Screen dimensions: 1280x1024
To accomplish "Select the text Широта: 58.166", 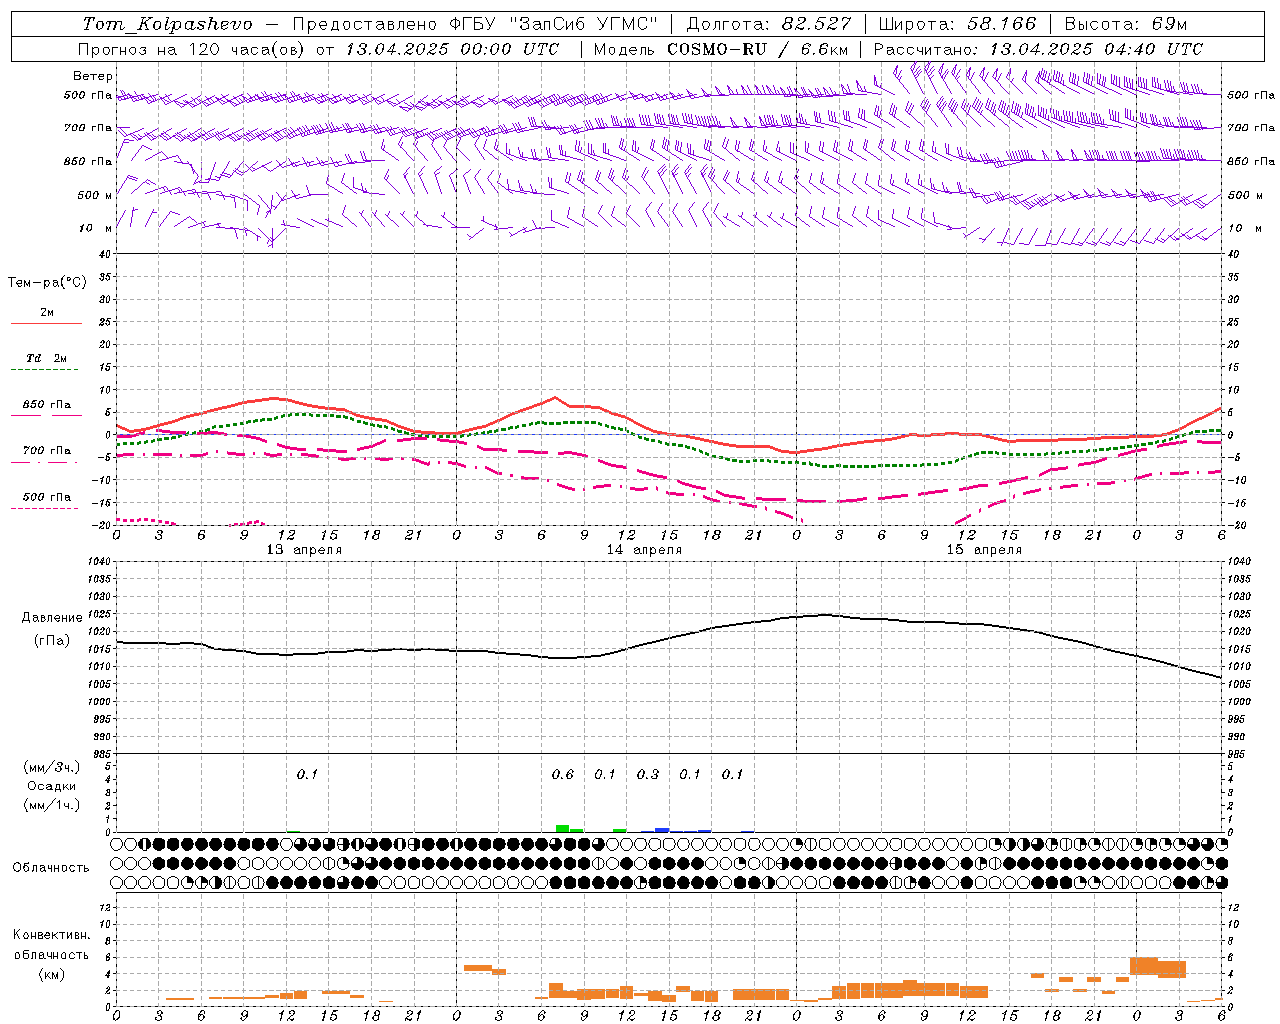I will coord(957,23).
